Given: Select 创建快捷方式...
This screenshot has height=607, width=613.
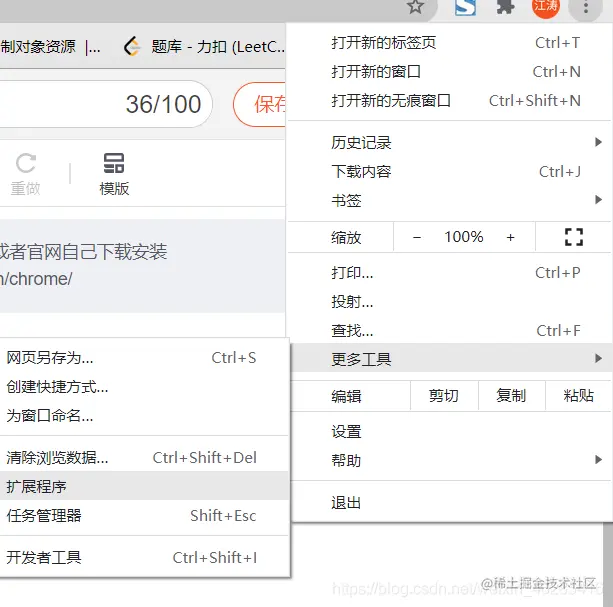Looking at the screenshot, I should coord(144,387).
